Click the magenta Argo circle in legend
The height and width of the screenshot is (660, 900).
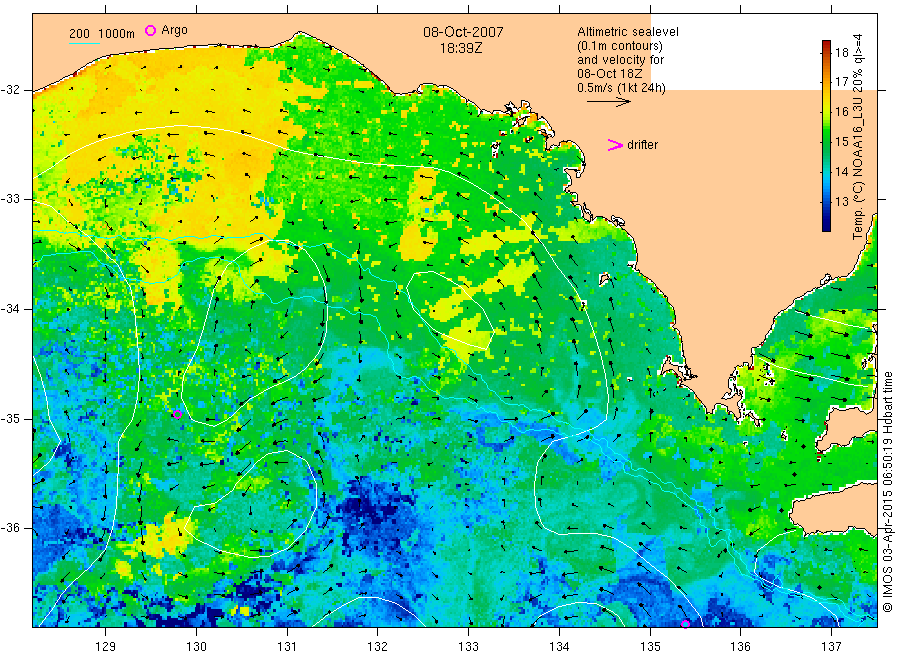pos(150,30)
